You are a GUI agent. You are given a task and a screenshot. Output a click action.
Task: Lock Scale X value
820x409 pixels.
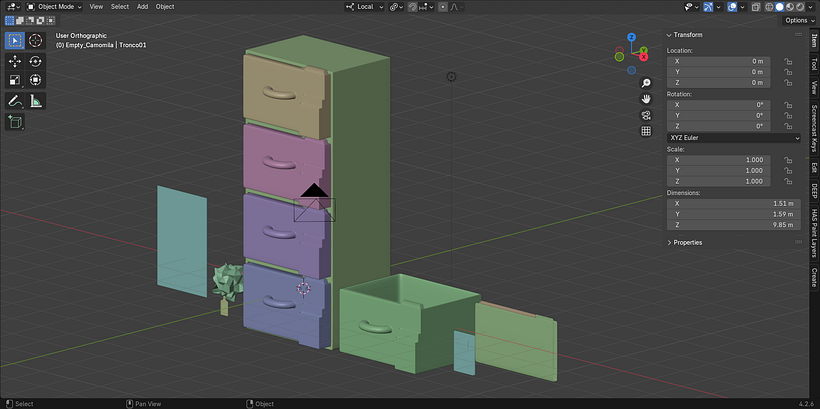[x=787, y=160]
